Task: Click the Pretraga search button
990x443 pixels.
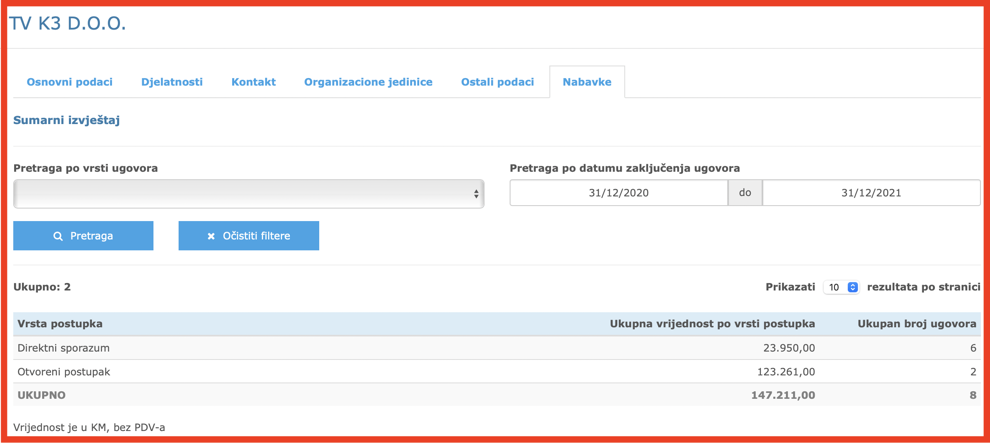Action: coord(83,236)
